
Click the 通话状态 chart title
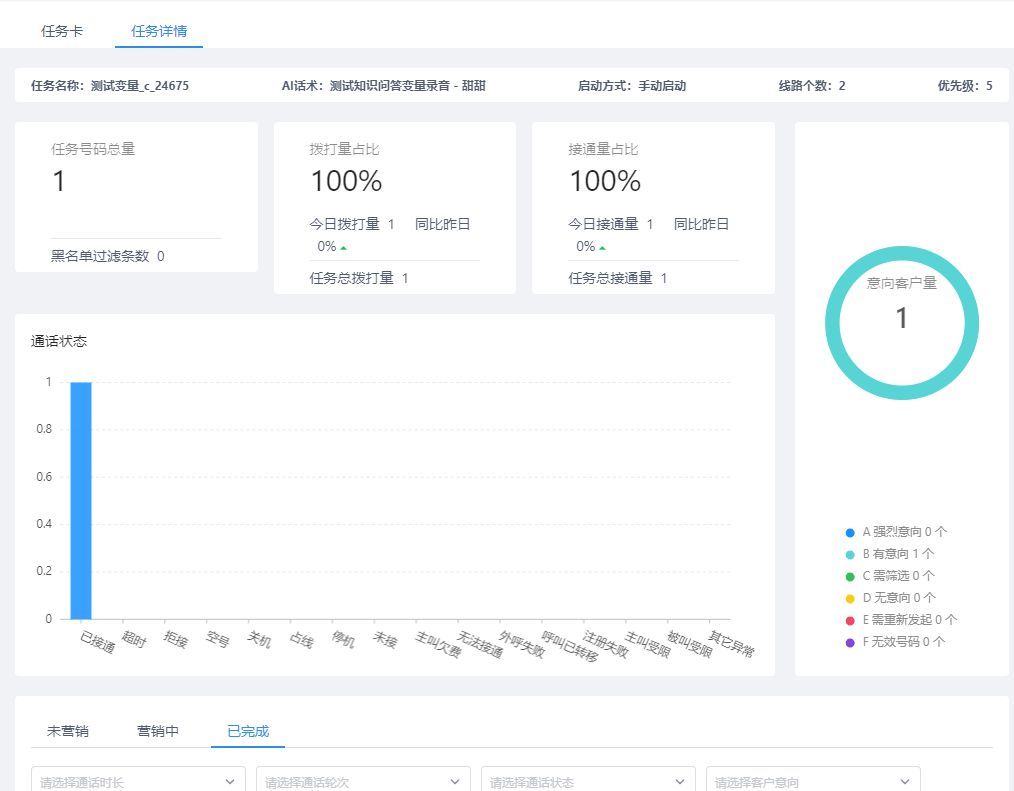click(x=59, y=341)
